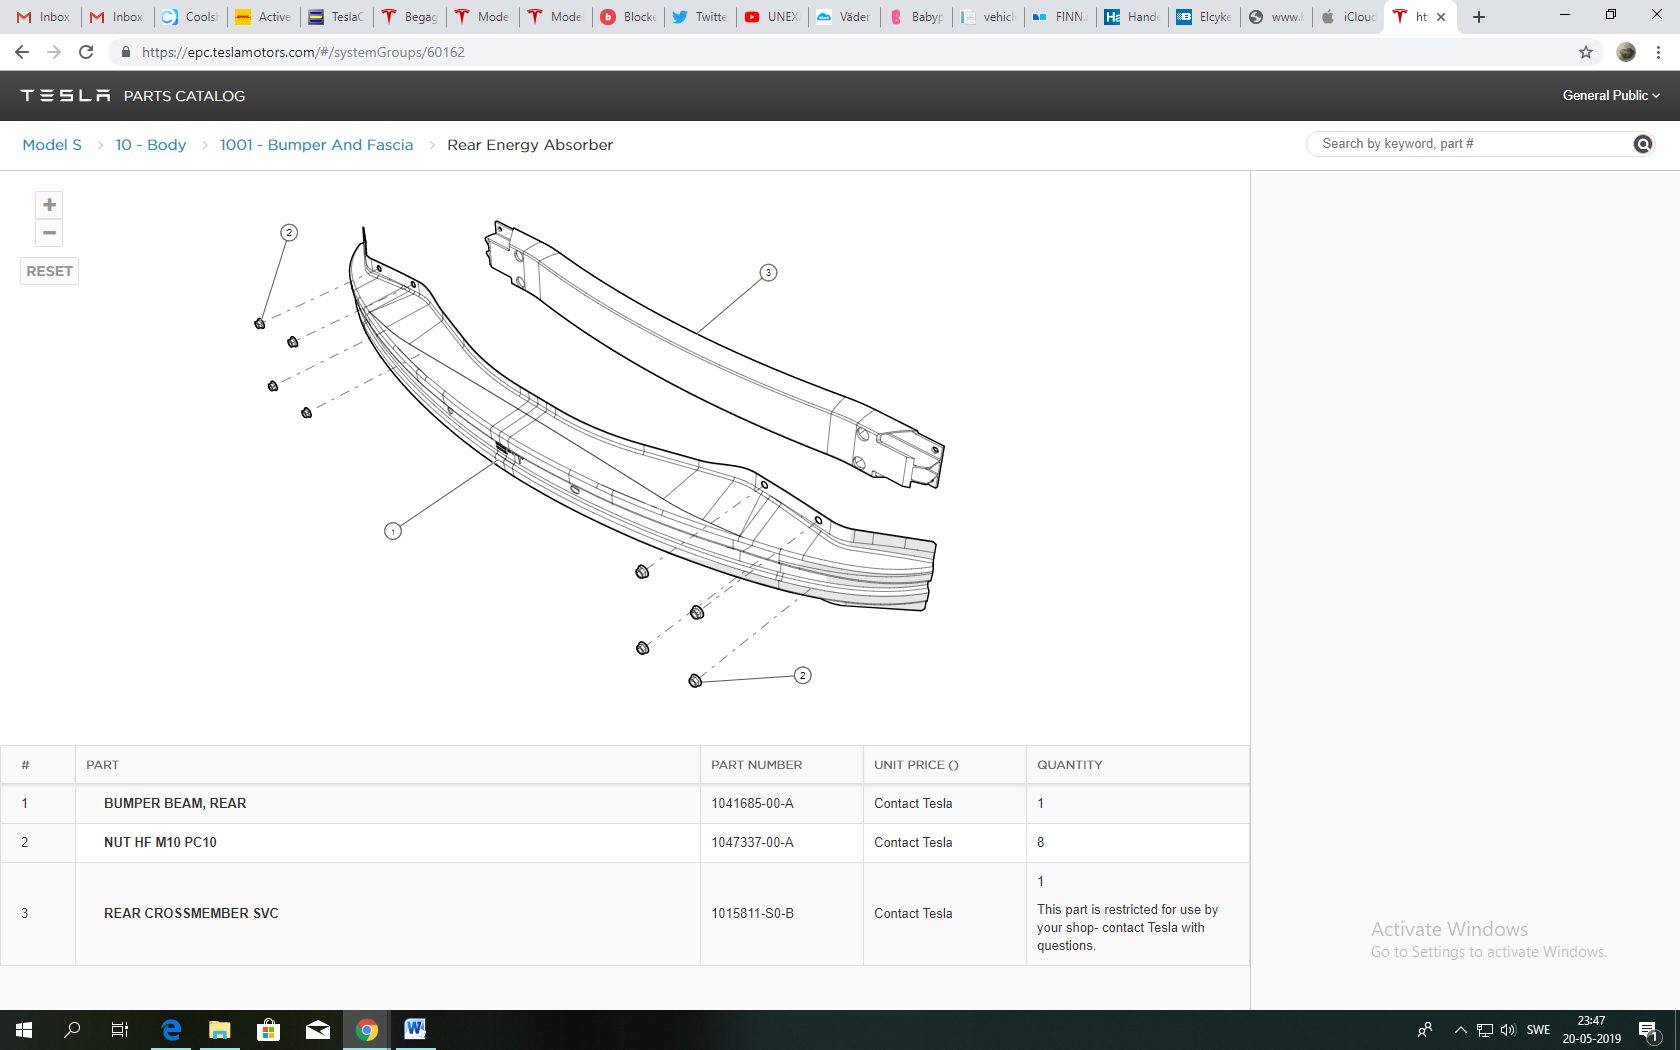
Task: Switch to the TeslaC tab
Action: [336, 17]
